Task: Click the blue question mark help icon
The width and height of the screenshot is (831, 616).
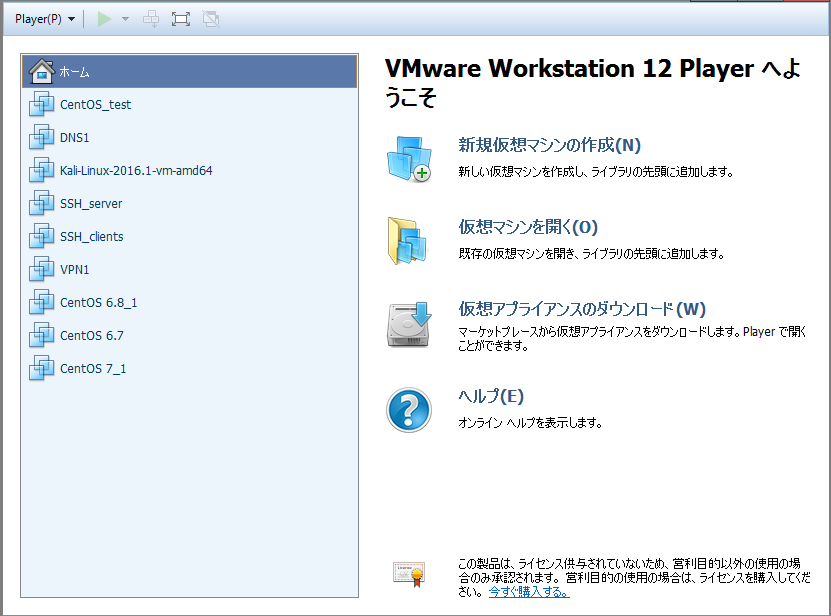Action: click(x=409, y=410)
